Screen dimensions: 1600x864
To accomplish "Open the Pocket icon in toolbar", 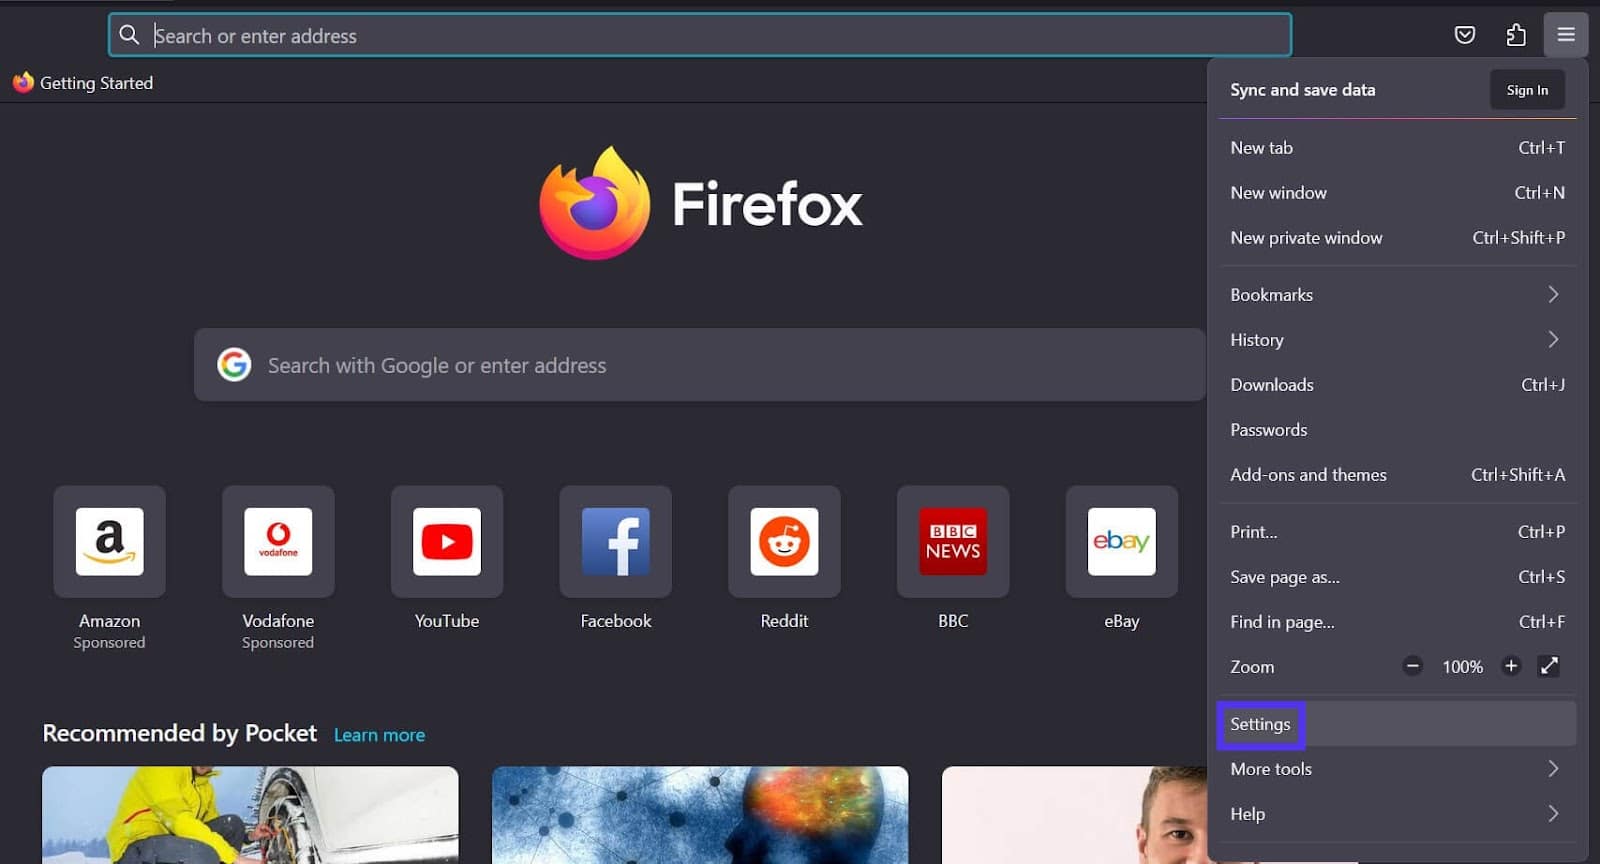I will (1464, 35).
